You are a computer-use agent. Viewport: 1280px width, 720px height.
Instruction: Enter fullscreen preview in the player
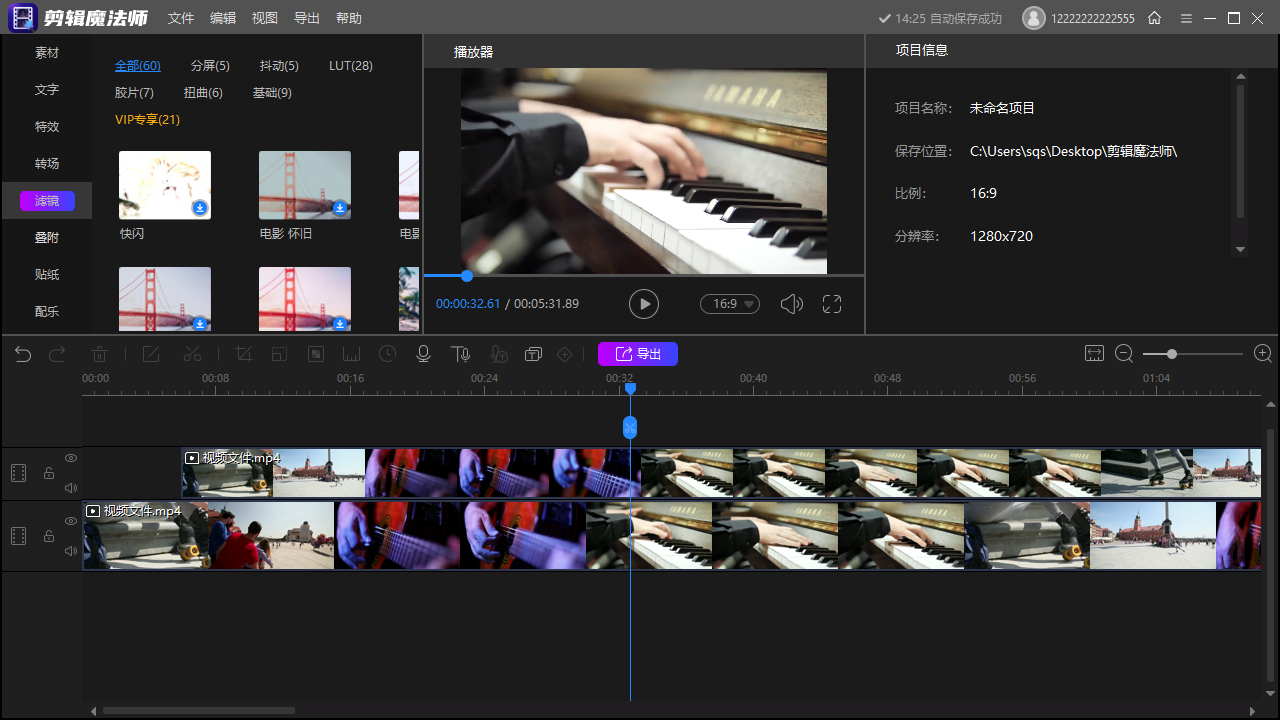point(832,304)
